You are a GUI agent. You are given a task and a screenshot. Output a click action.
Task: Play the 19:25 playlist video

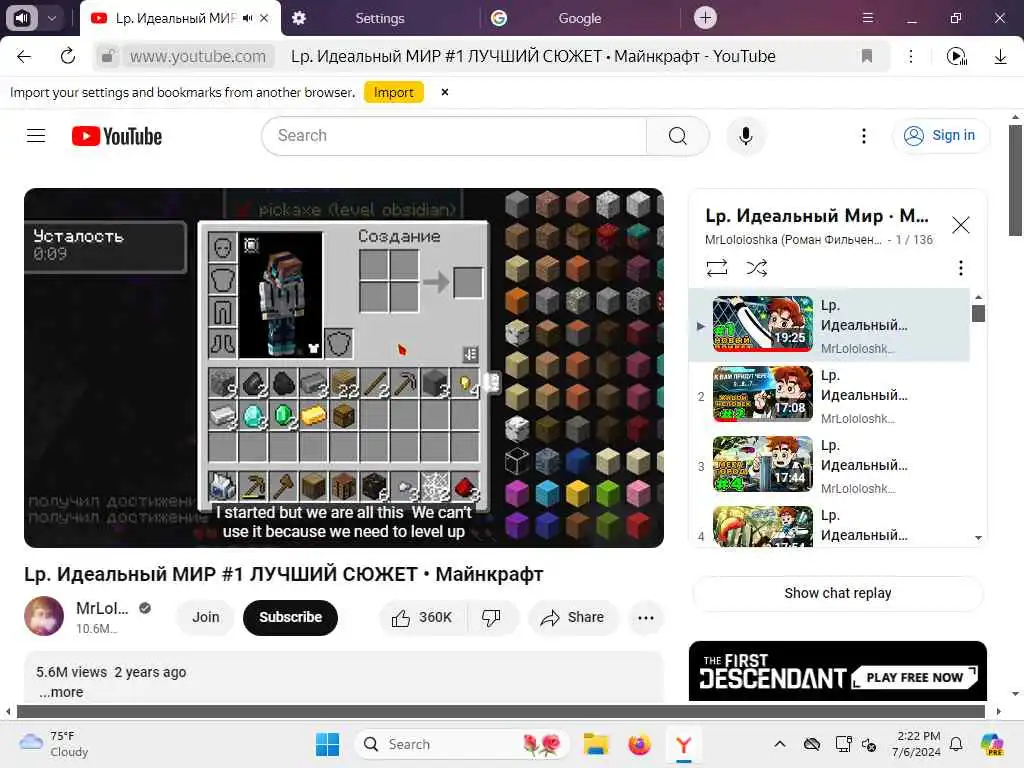click(x=763, y=324)
